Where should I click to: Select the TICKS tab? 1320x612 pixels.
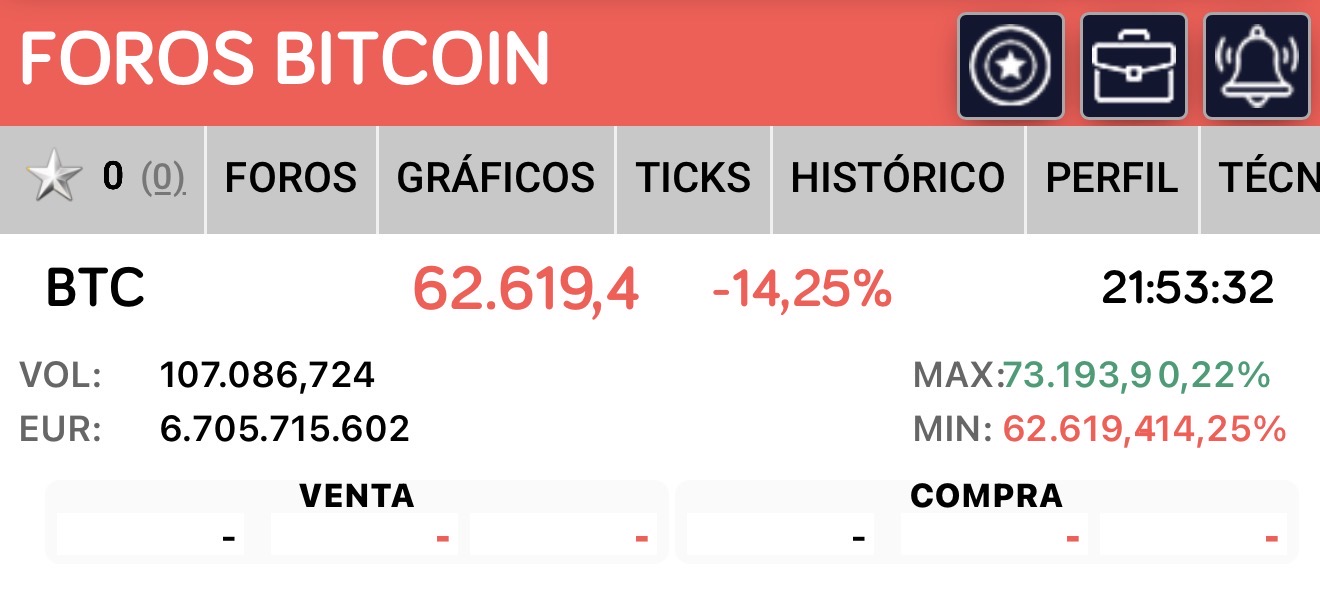[x=693, y=178]
